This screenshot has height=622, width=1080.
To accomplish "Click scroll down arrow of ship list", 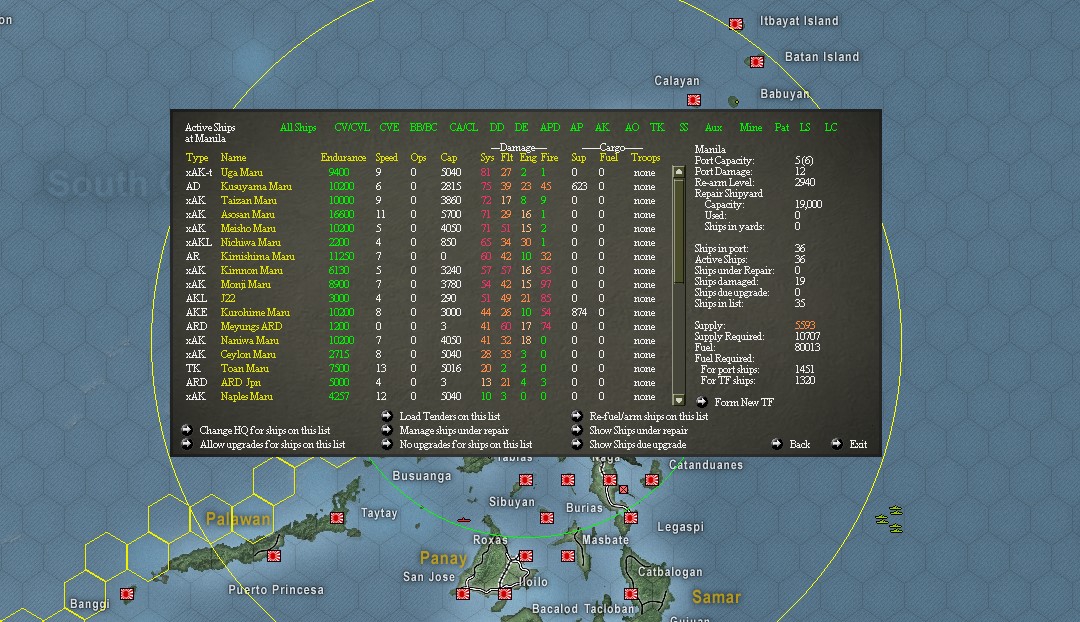I will pyautogui.click(x=678, y=400).
